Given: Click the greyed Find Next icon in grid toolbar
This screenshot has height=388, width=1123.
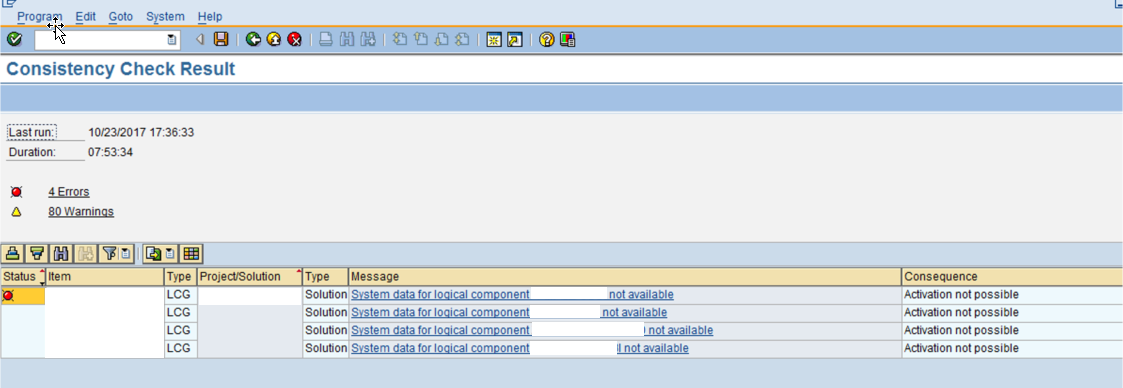Looking at the screenshot, I should point(85,253).
